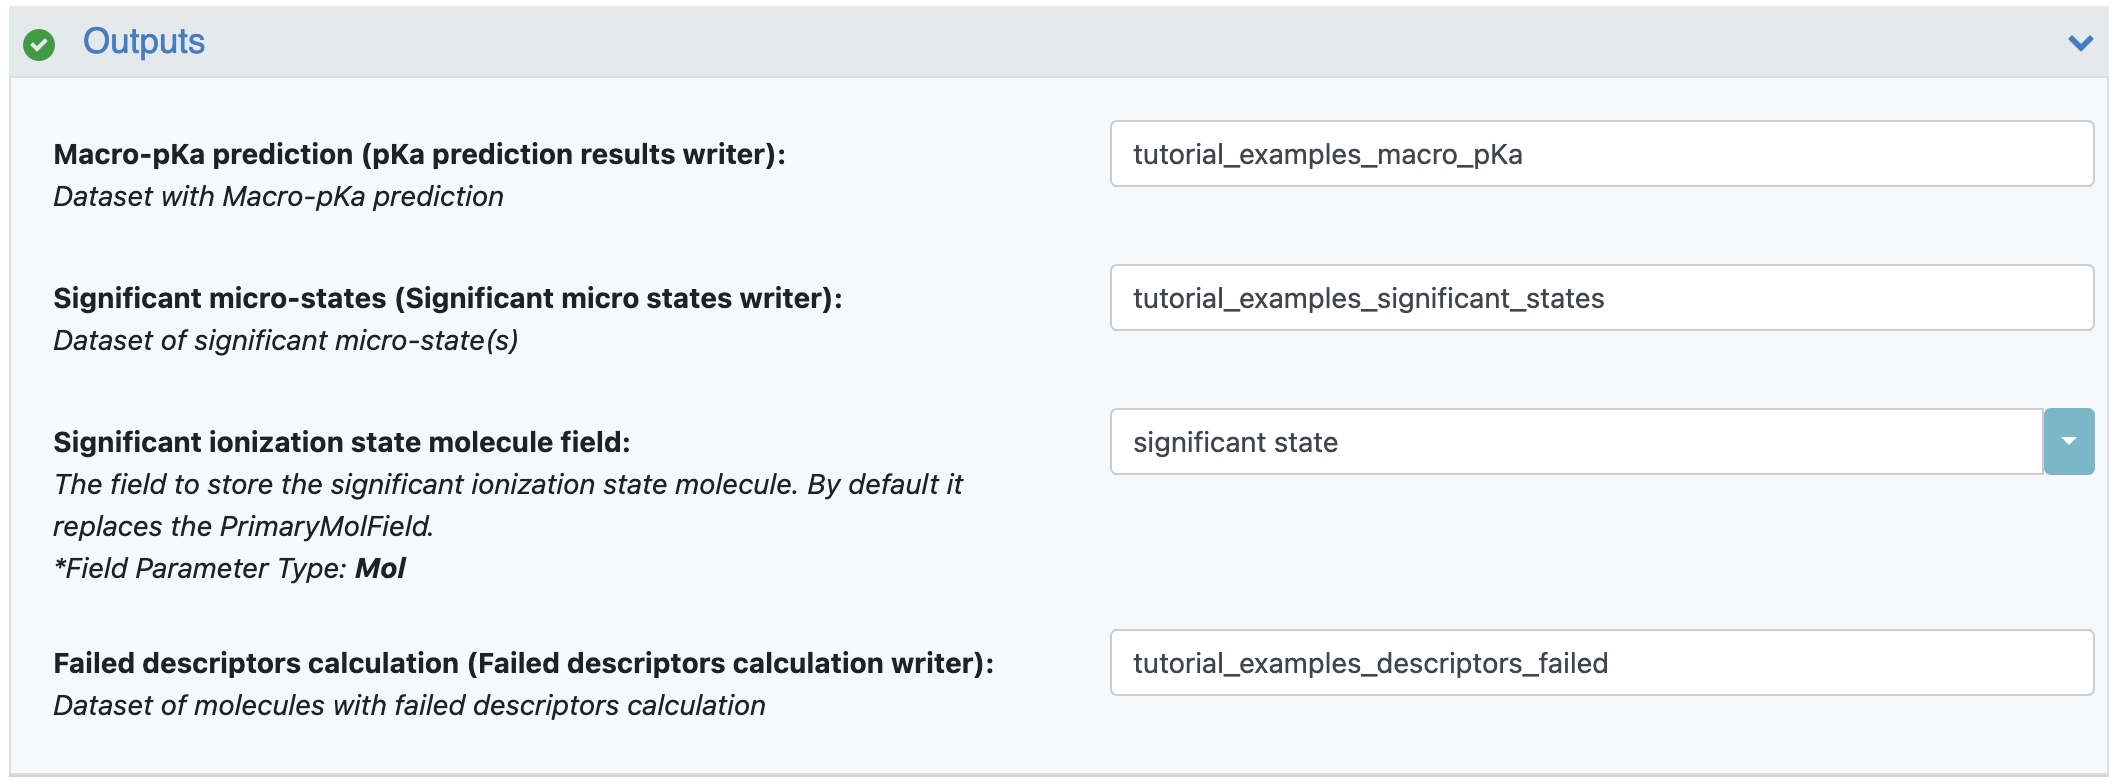Click the Failed descriptors calculation label

pos(523,663)
